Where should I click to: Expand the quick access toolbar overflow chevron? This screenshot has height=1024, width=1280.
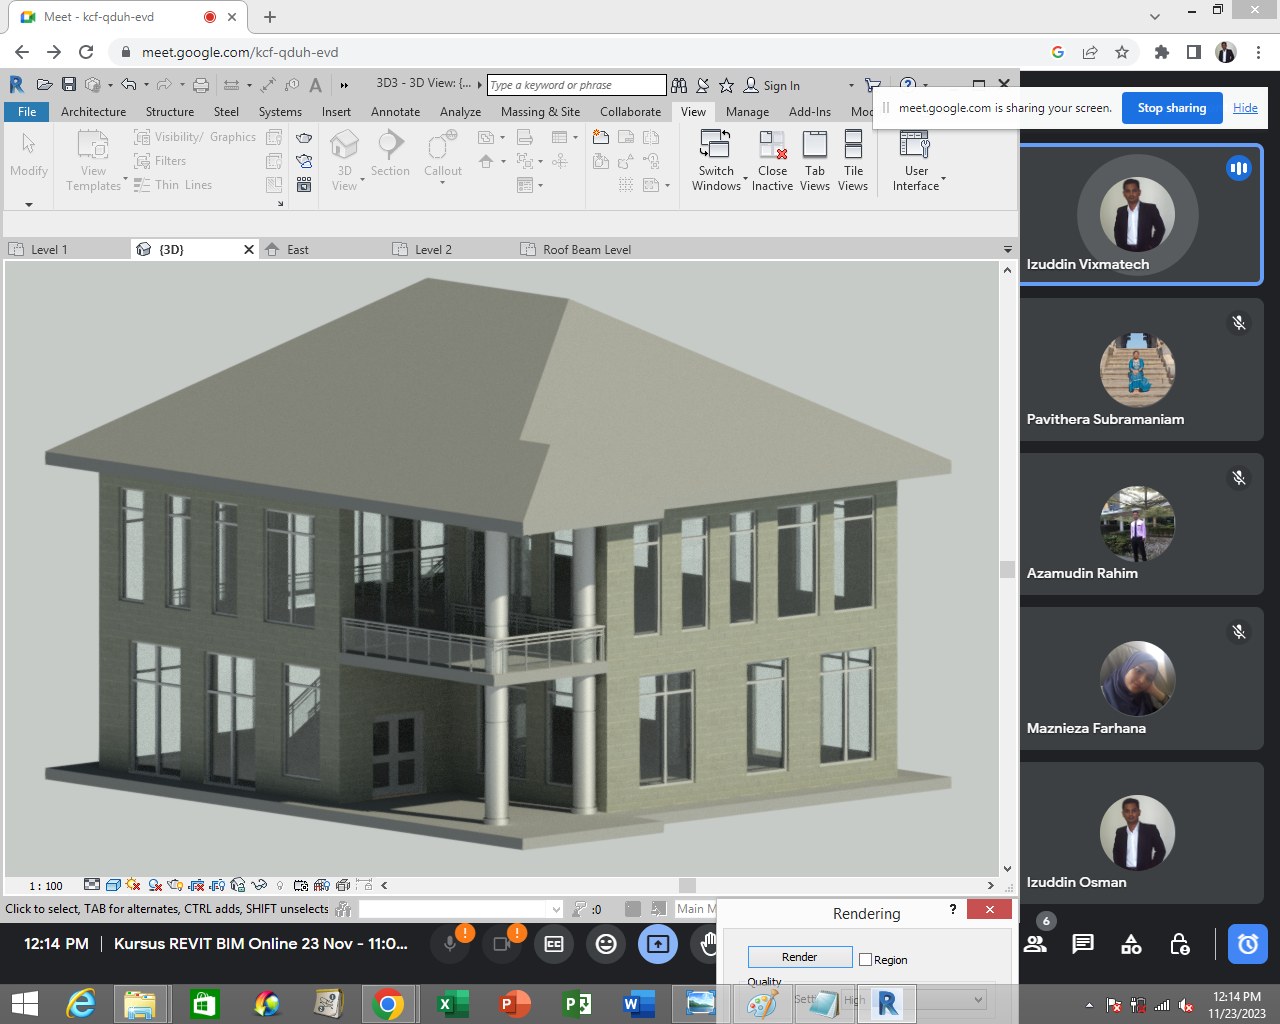(x=344, y=85)
